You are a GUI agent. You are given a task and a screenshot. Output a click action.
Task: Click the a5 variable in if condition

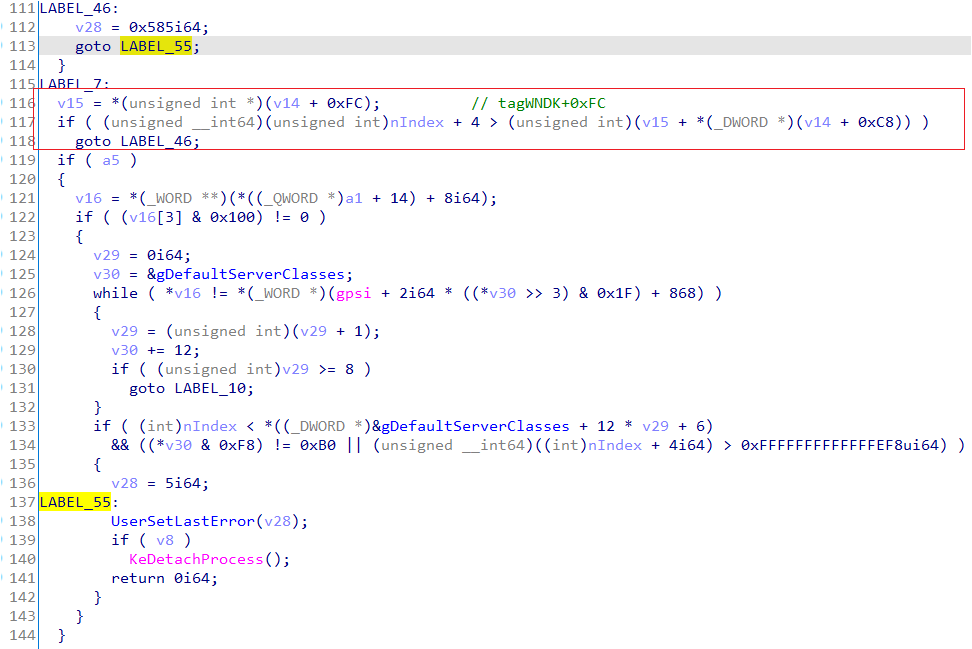(112, 160)
